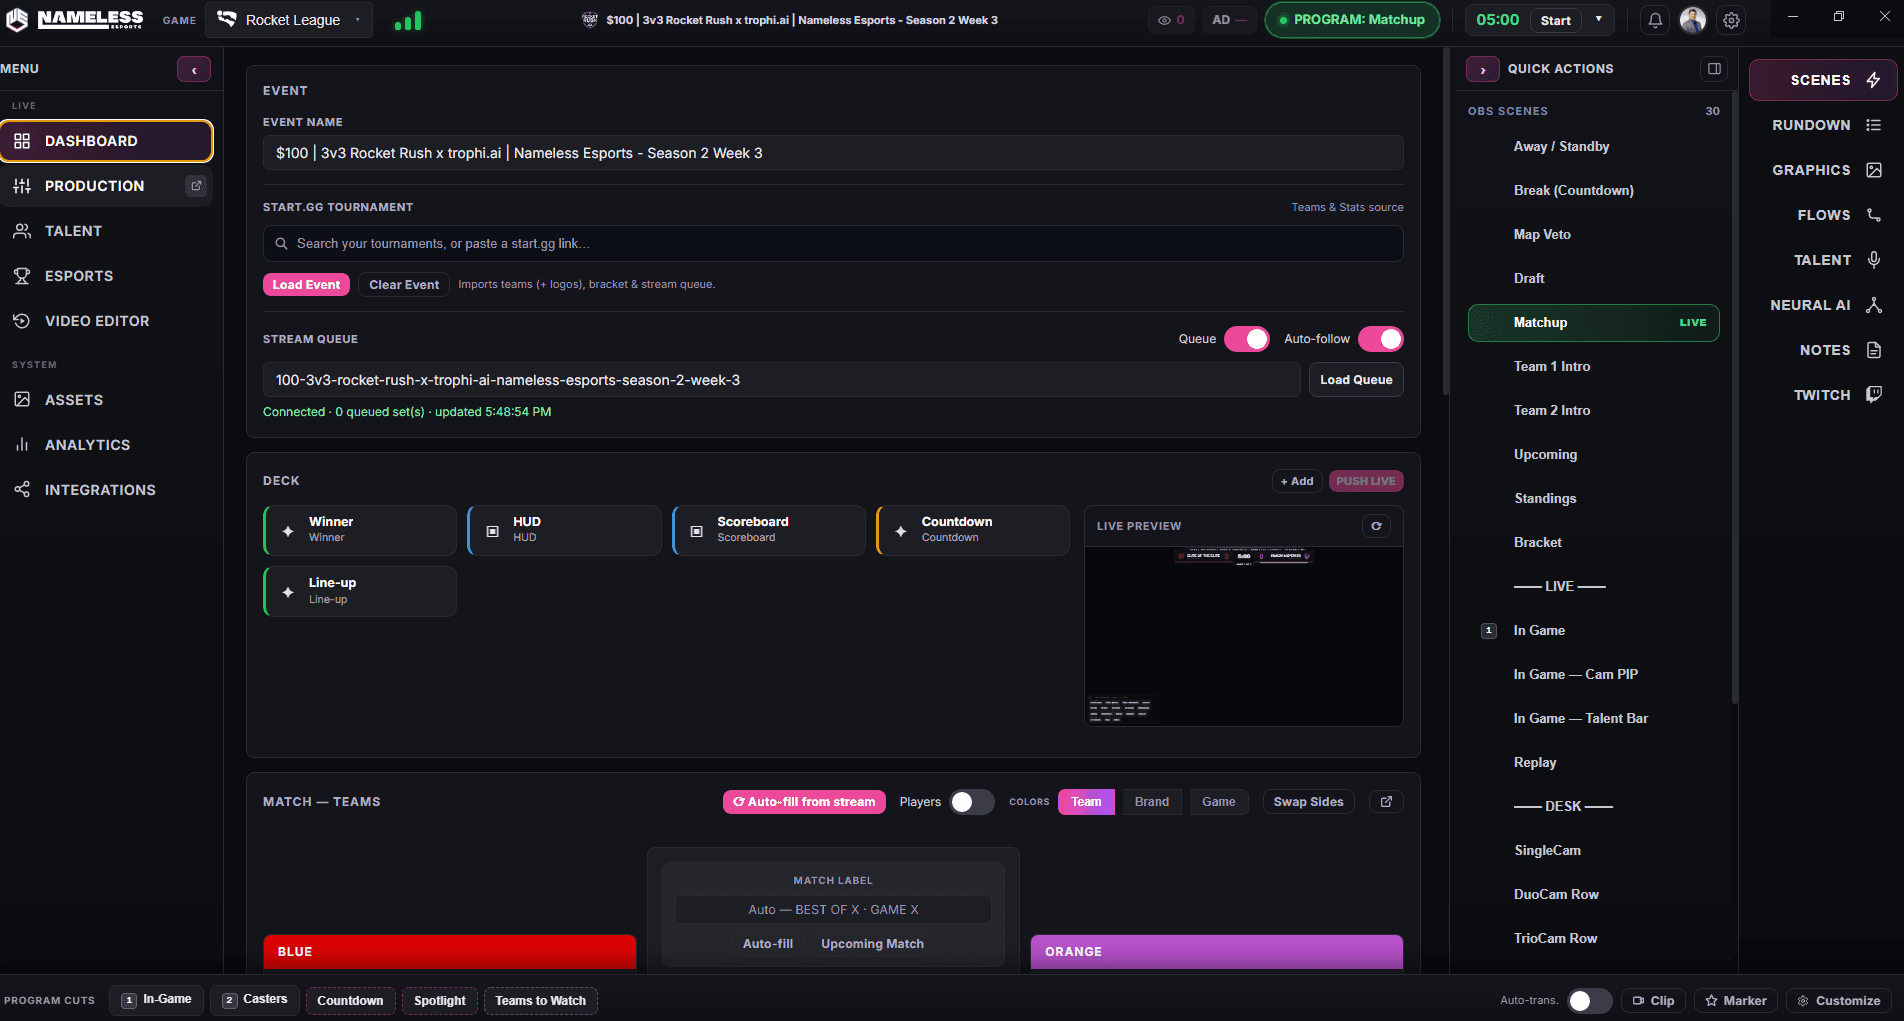Open the Dashboard menu item

pos(107,141)
